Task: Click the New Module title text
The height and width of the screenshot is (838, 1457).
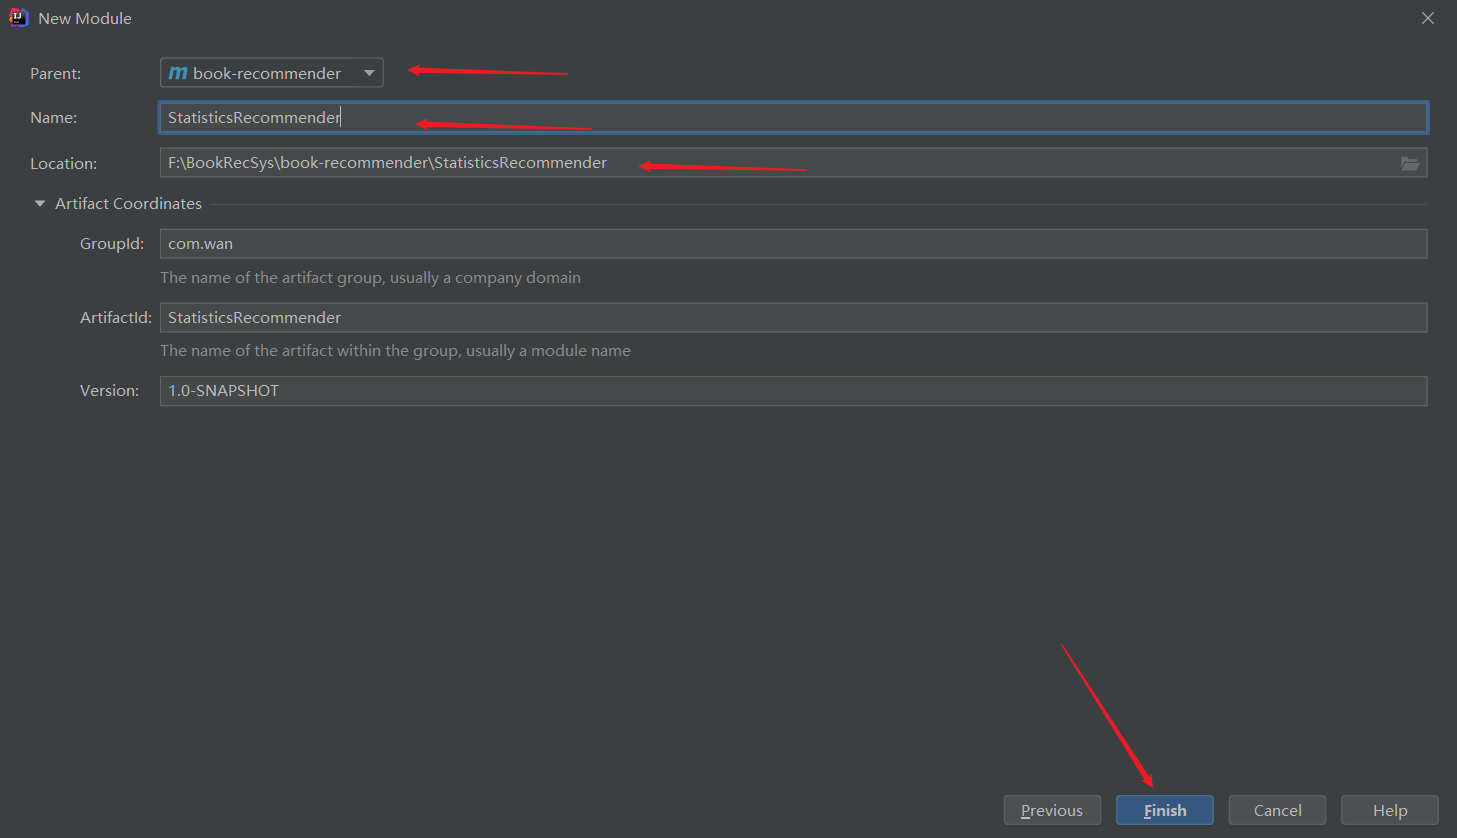Action: (85, 19)
